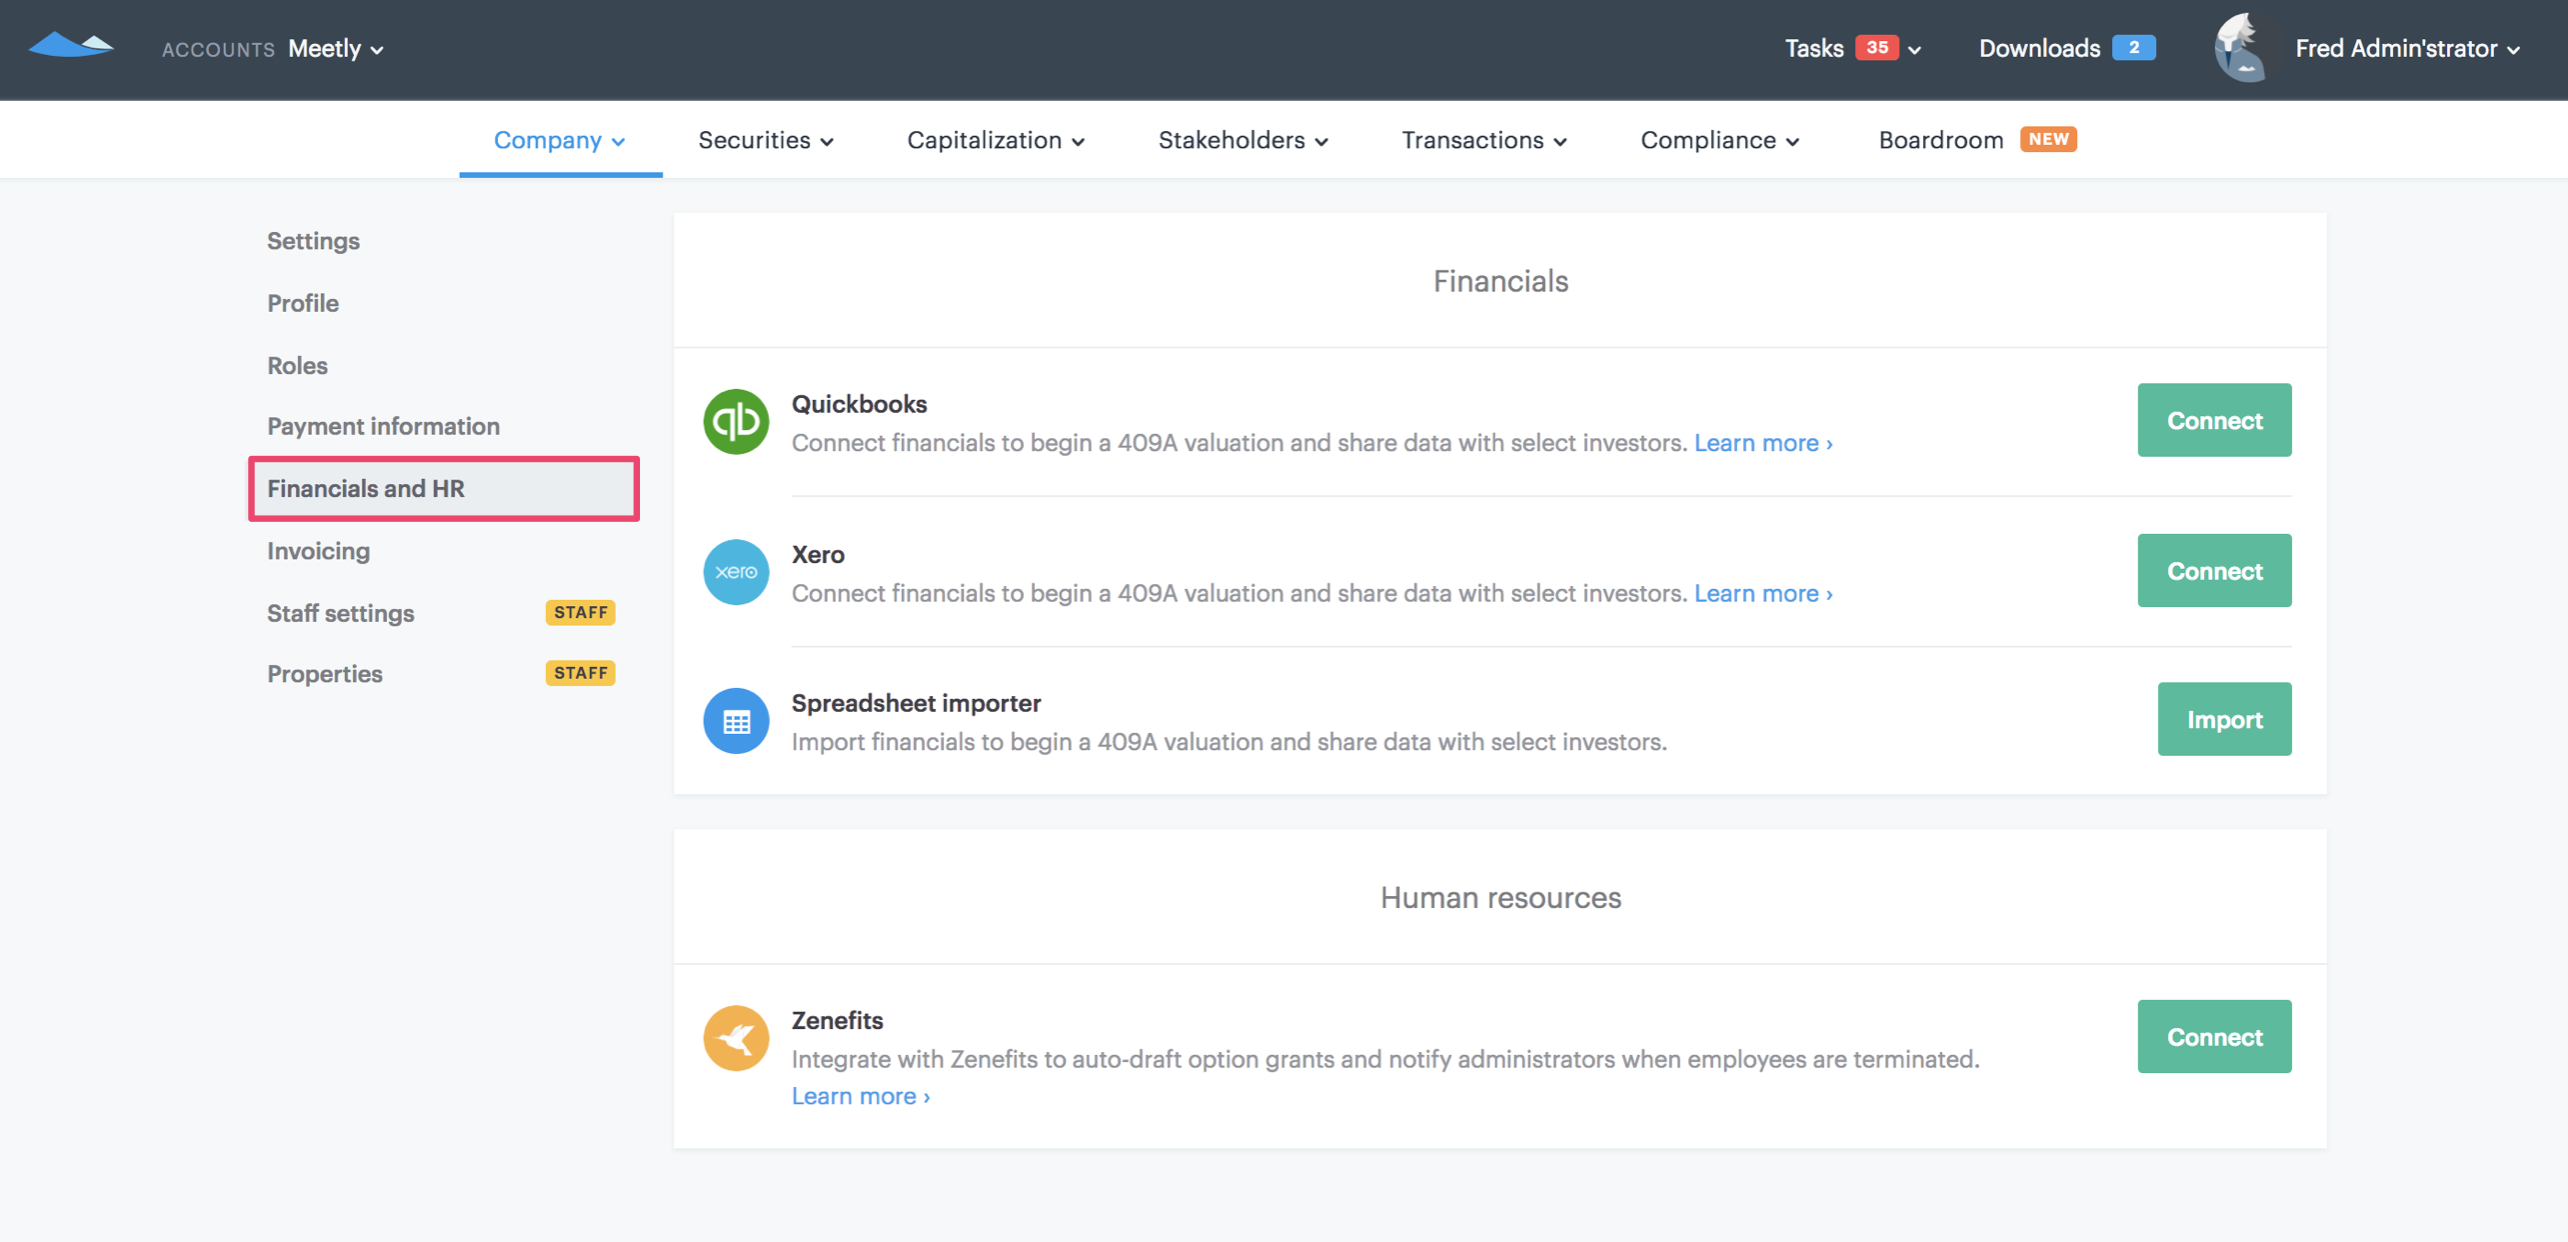Viewport: 2568px width, 1242px height.
Task: Click the NEW badge beside Boardroom
Action: [x=2048, y=139]
